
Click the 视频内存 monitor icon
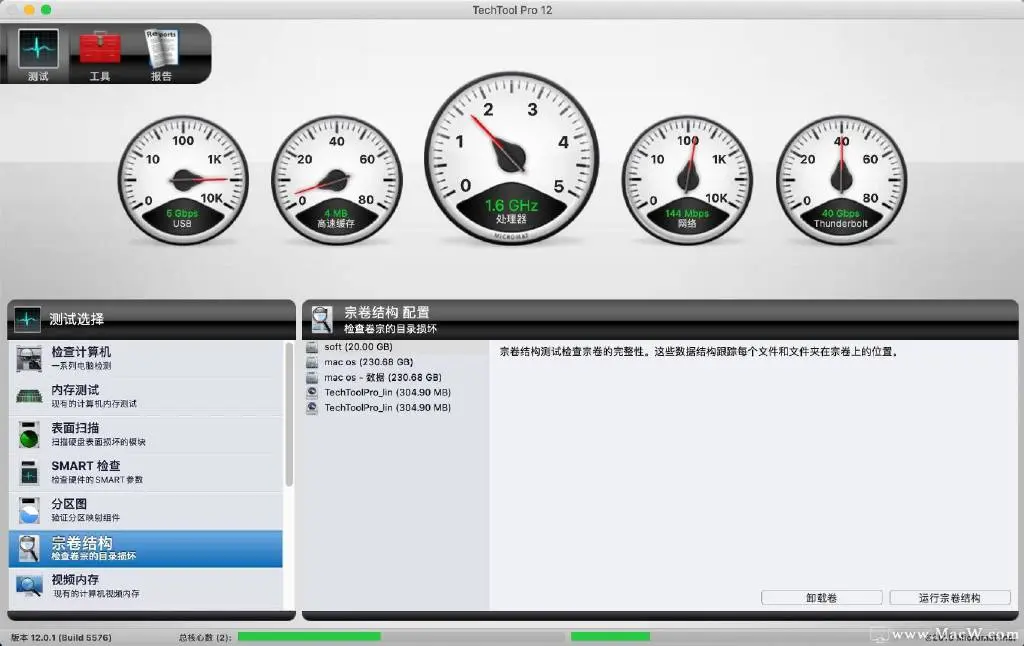[x=29, y=586]
